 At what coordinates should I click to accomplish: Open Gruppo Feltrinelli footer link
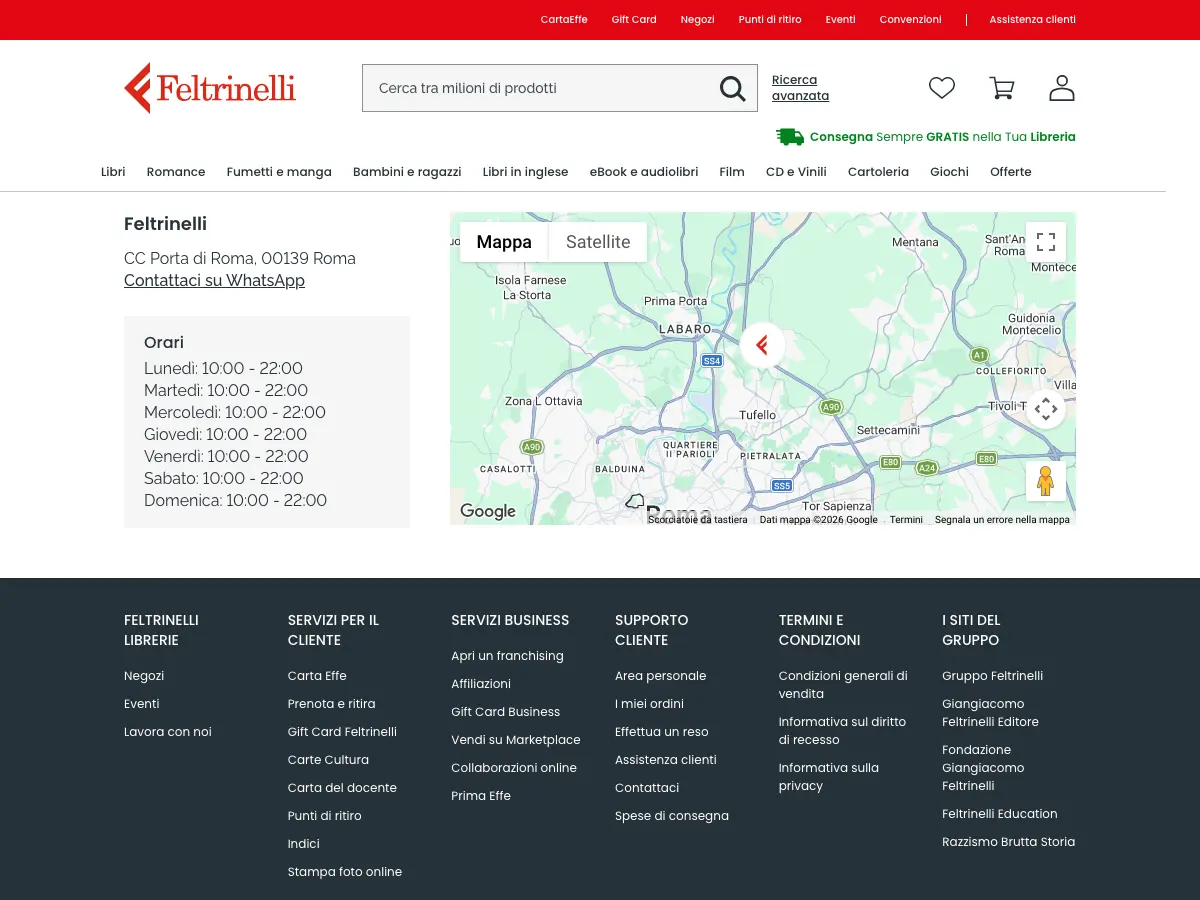(992, 676)
